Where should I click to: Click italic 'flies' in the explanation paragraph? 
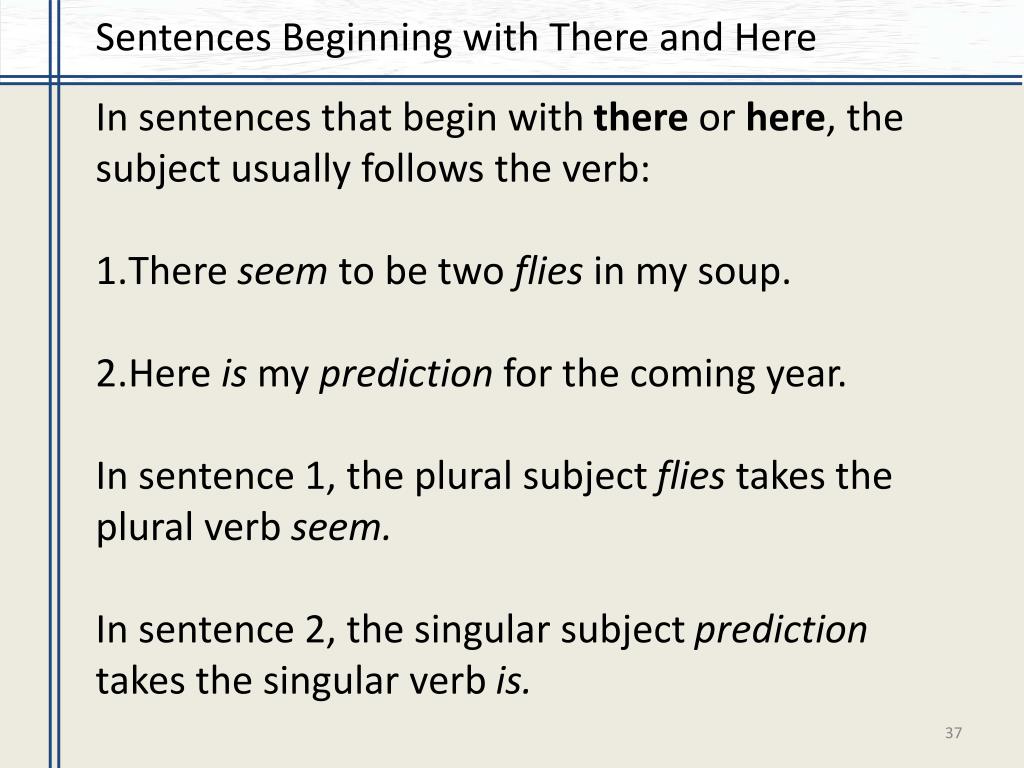coord(690,476)
